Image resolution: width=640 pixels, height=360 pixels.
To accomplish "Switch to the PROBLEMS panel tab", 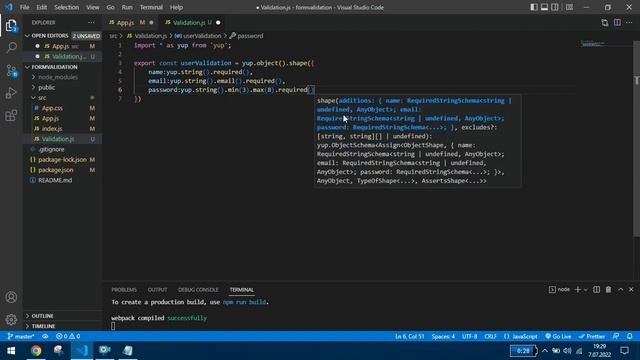I will (124, 289).
